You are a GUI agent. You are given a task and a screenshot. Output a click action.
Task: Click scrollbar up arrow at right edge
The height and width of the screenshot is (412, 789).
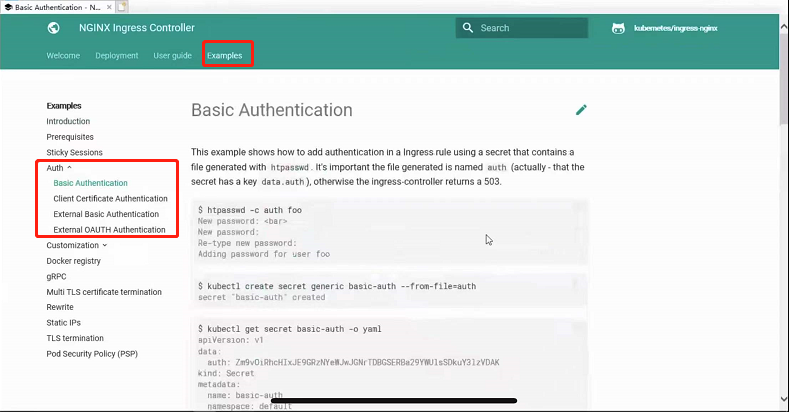(783, 26)
